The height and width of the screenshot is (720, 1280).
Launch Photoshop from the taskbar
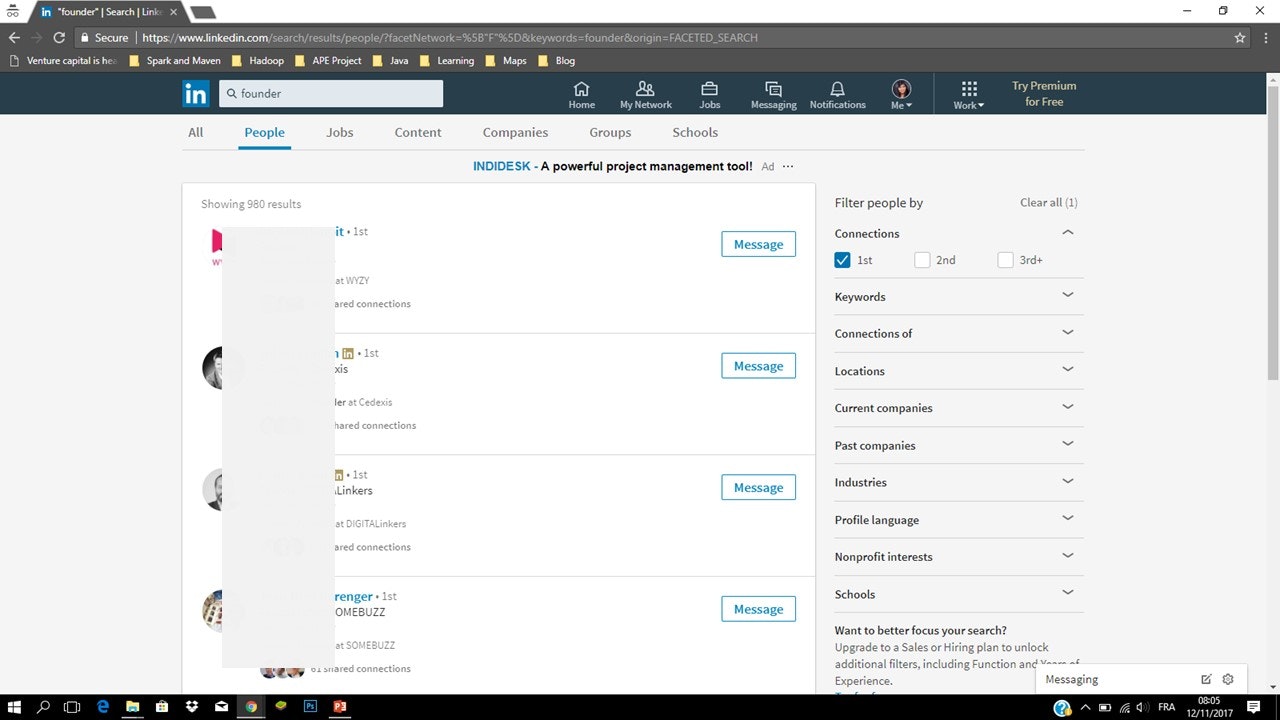point(310,706)
